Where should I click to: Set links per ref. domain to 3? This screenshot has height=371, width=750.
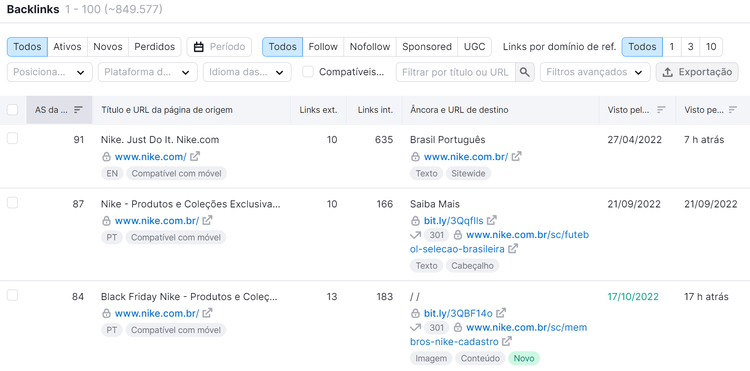click(690, 47)
